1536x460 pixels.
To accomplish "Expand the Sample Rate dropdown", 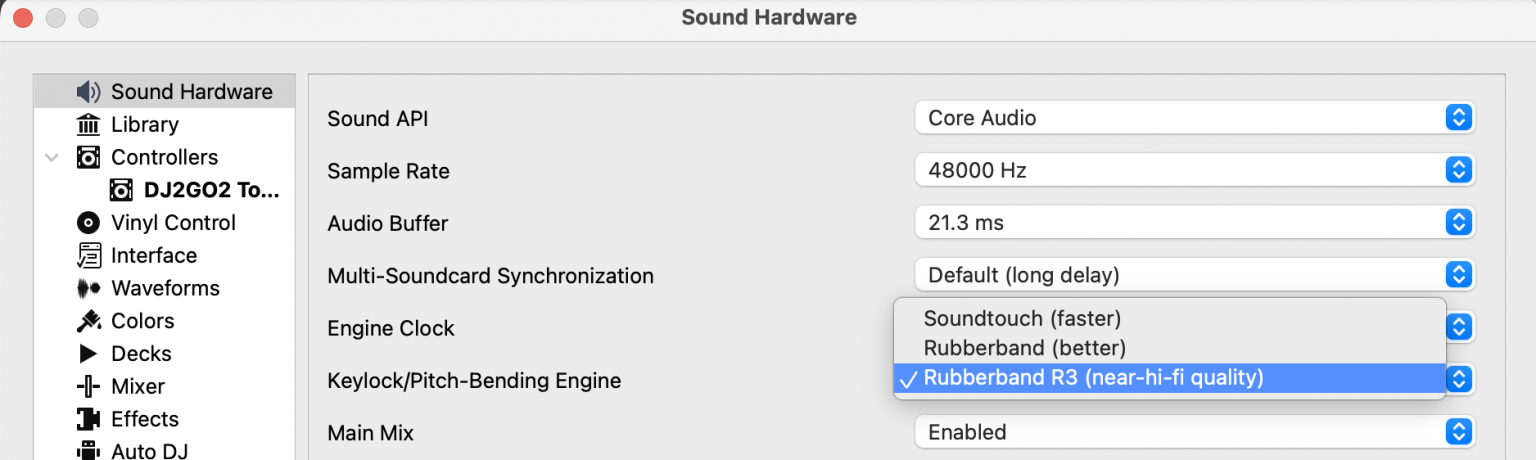I will pos(1194,171).
